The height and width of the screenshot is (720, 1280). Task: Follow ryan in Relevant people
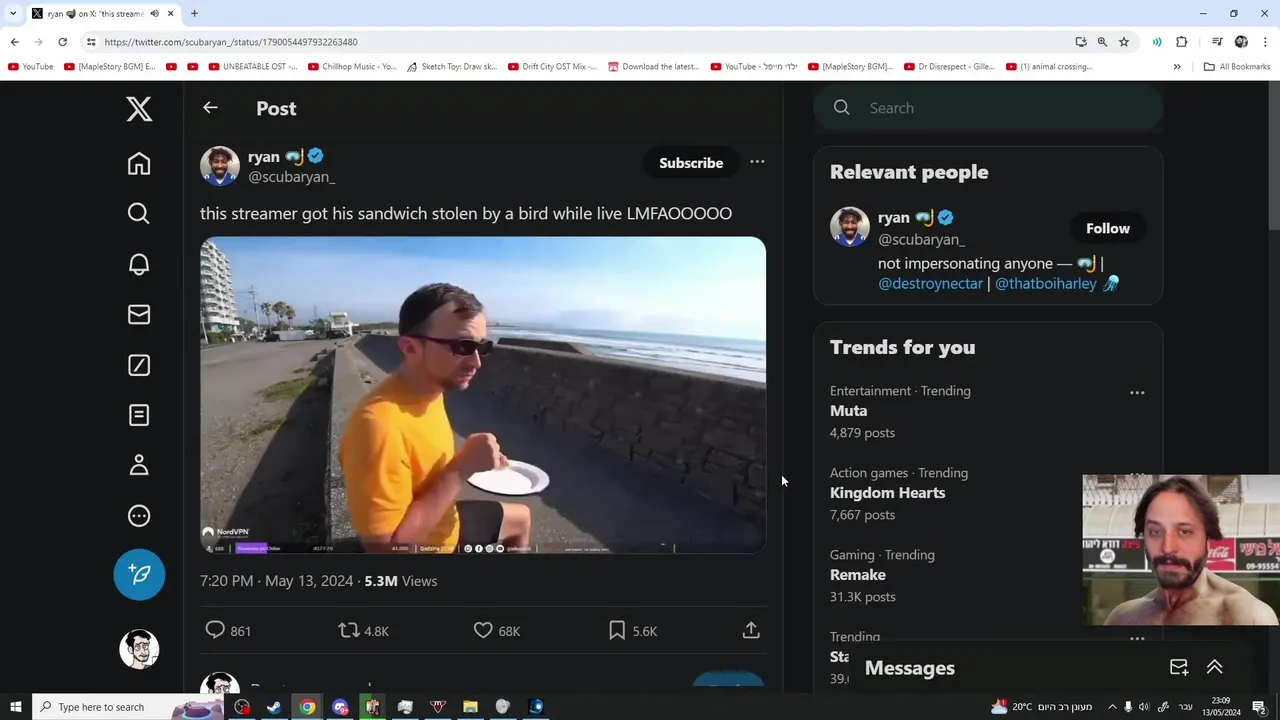1107,228
